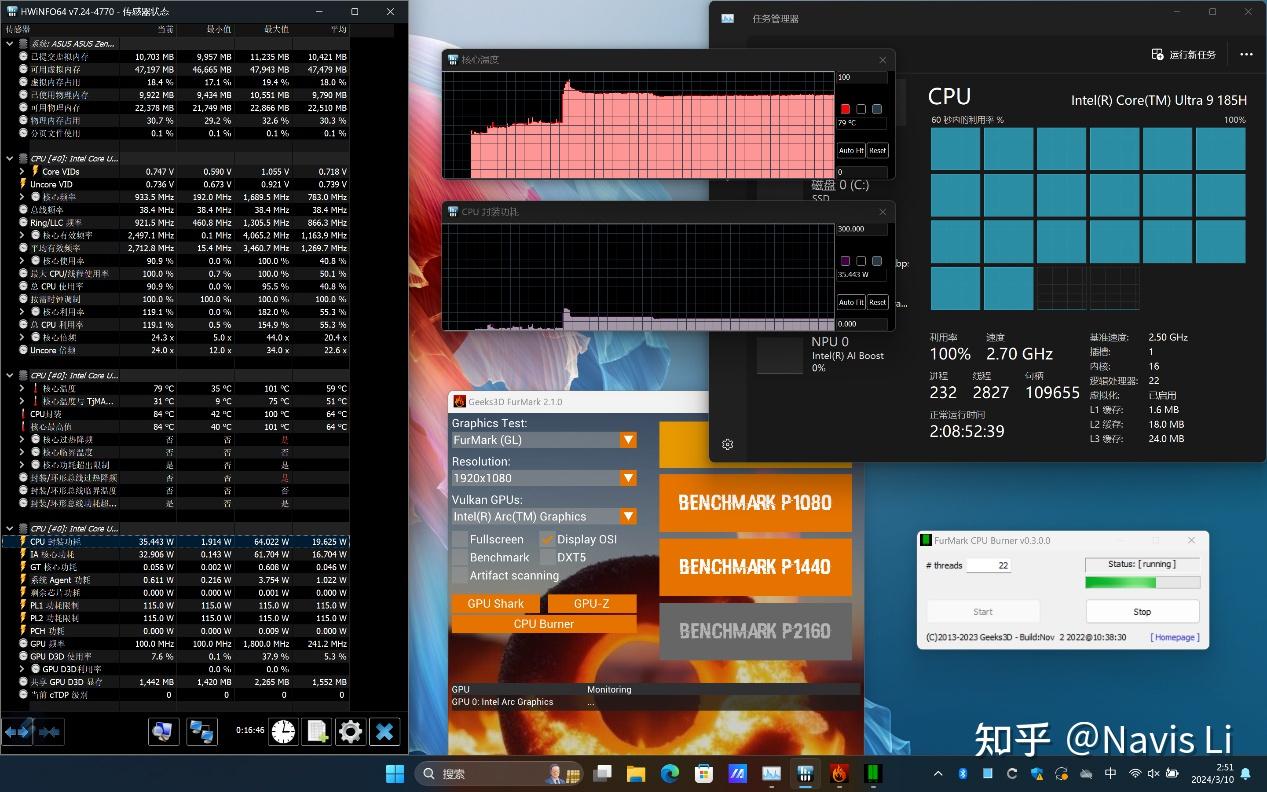Viewport: 1267px width, 792px height.
Task: Open File Explorer from taskbar
Action: coord(636,773)
